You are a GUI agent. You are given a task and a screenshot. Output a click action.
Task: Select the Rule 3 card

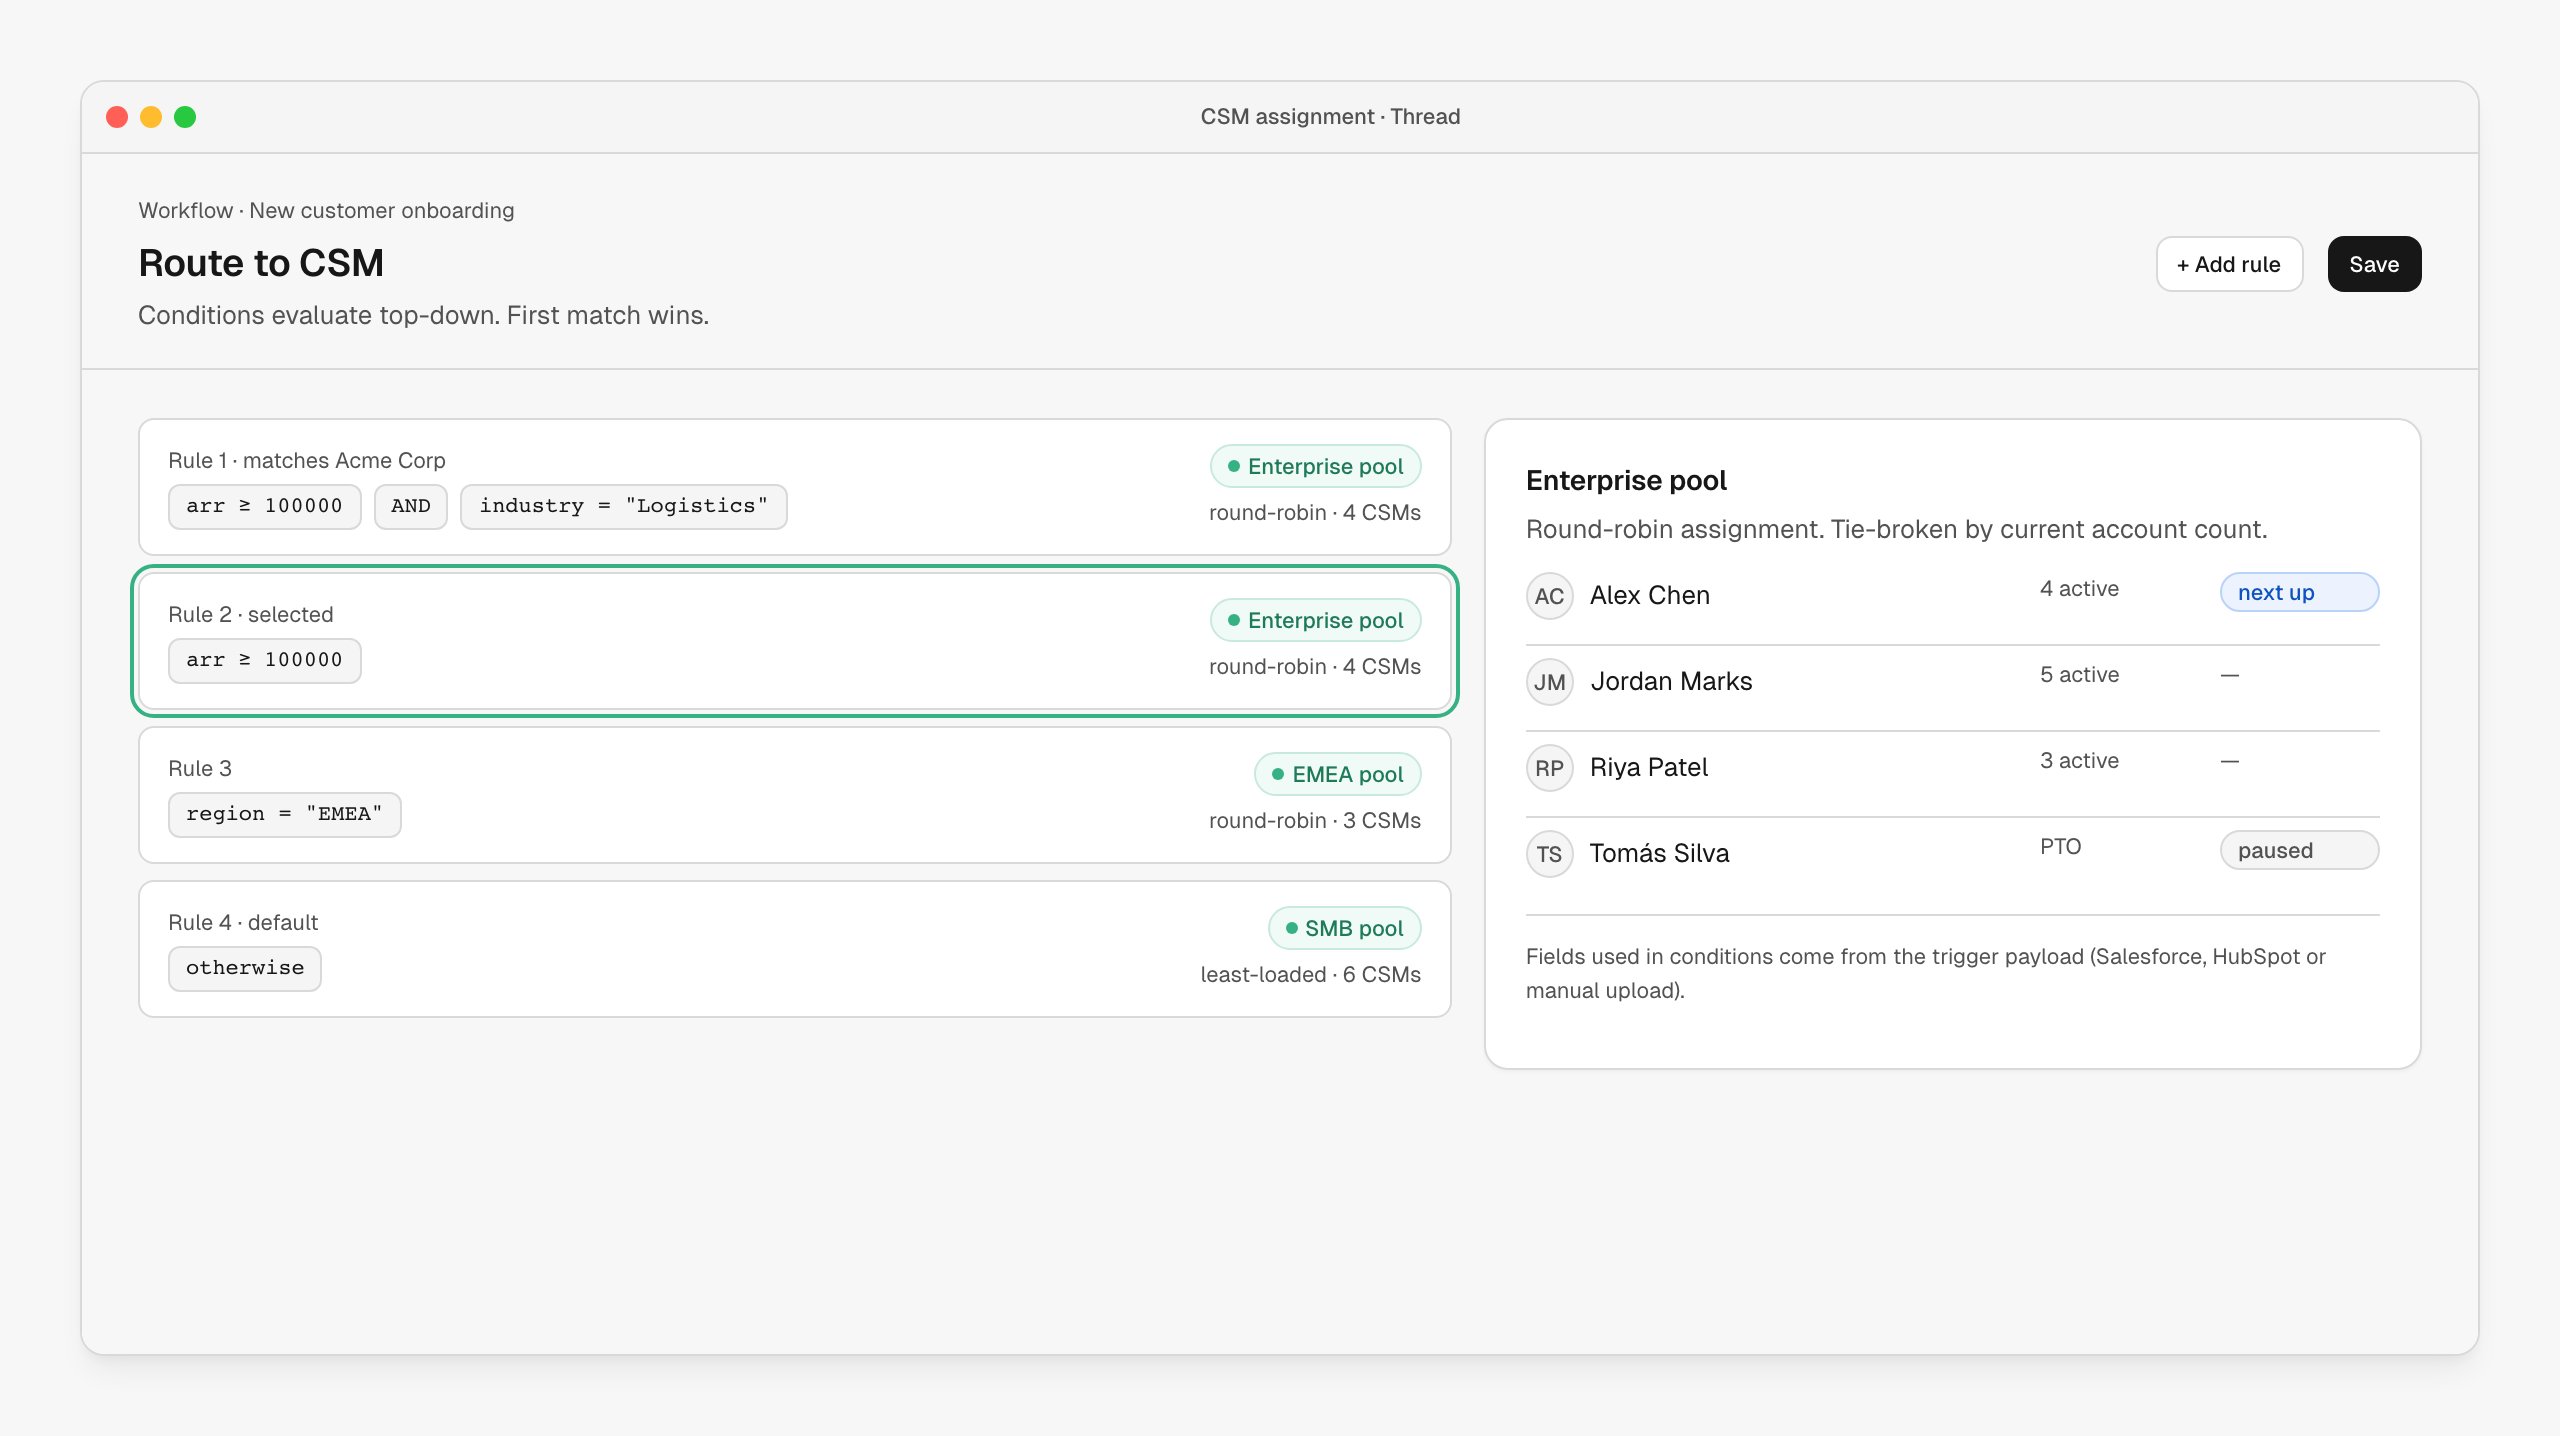coord(794,795)
